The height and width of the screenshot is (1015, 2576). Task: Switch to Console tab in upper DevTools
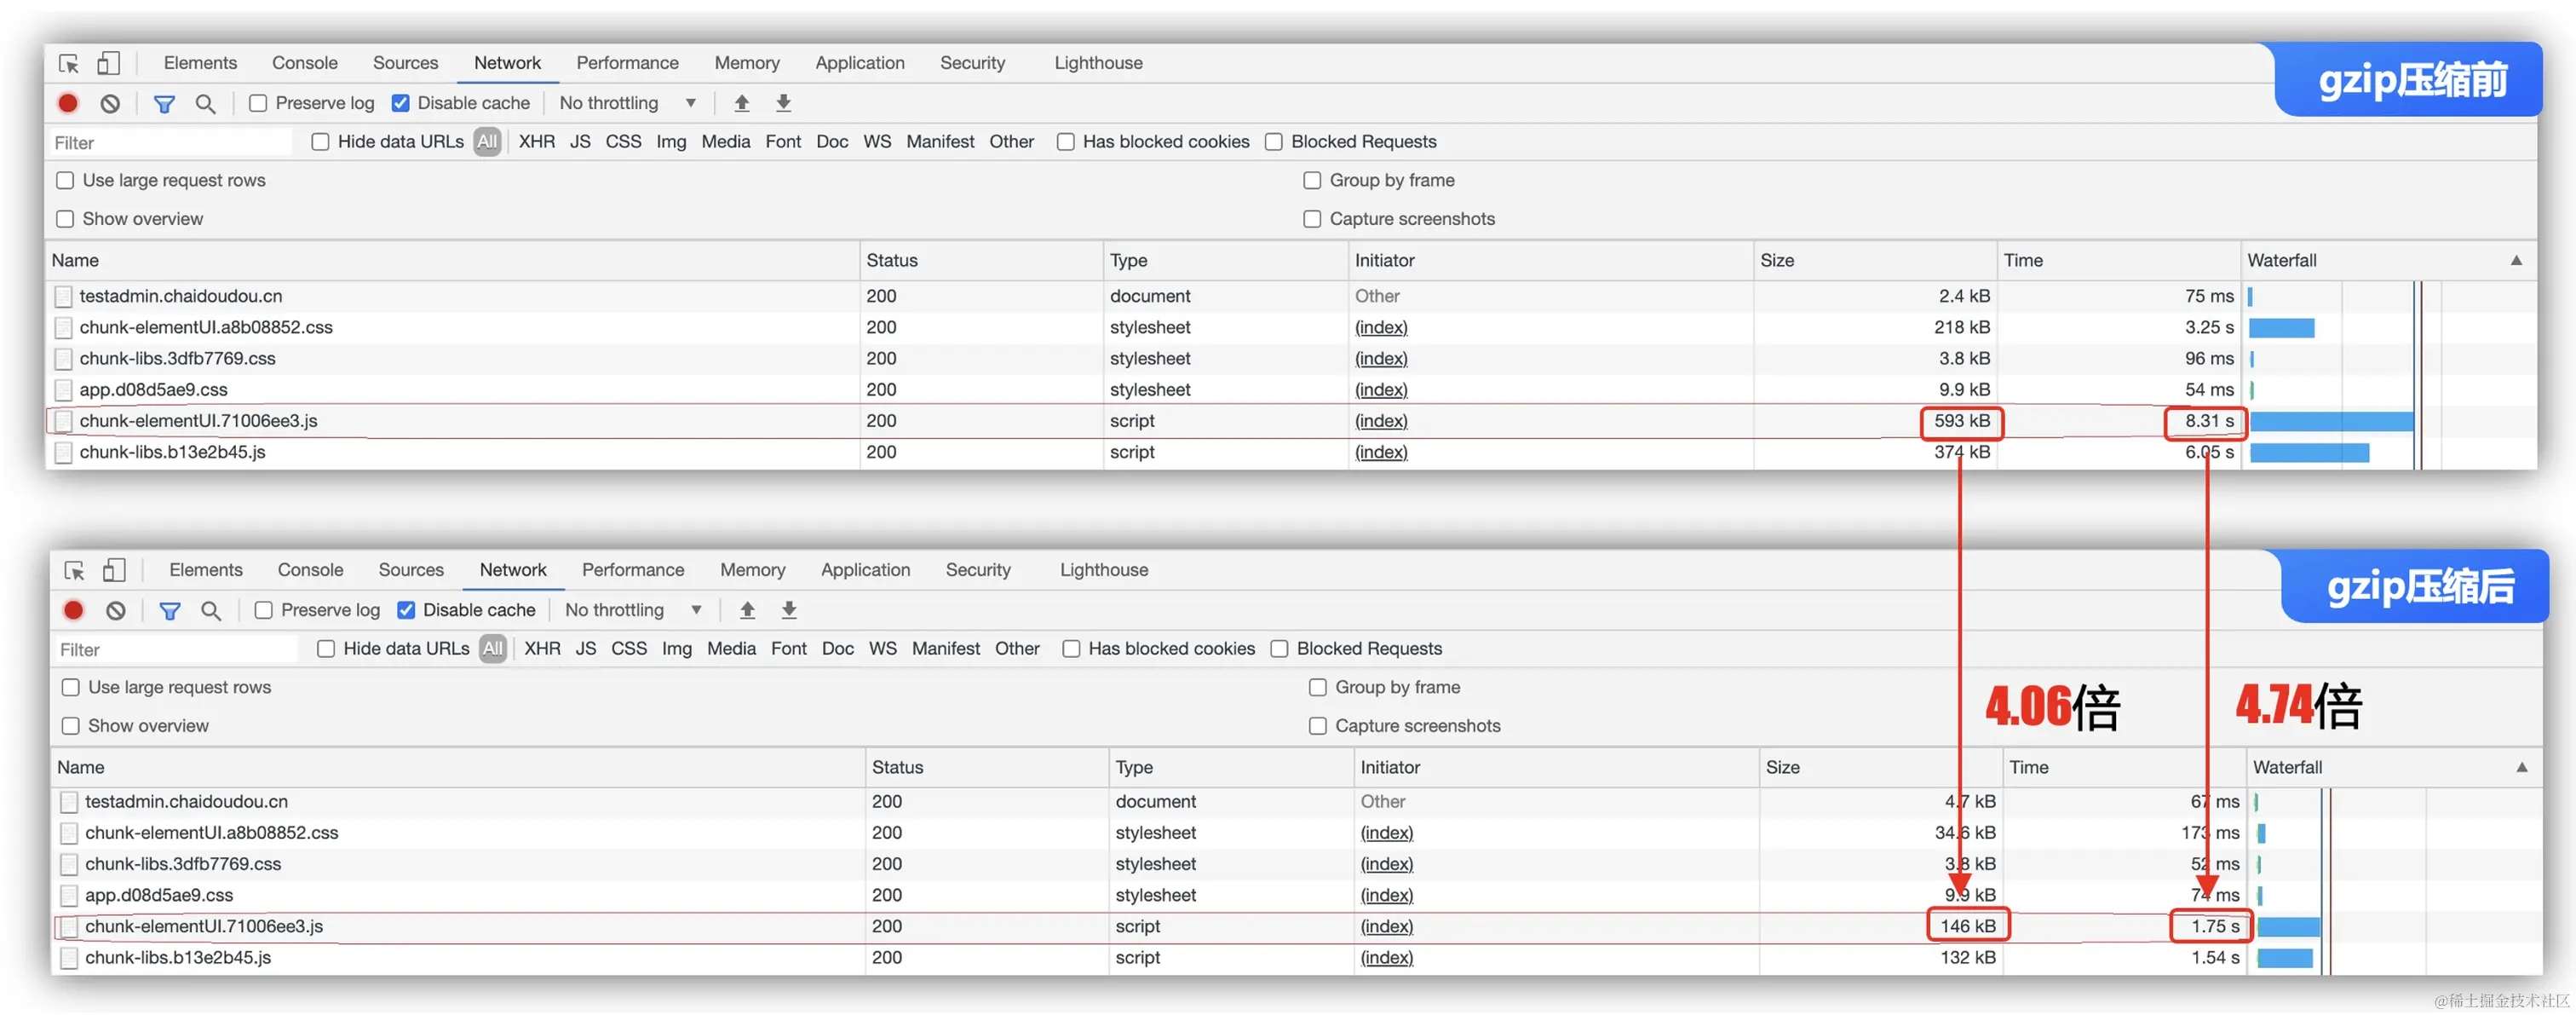point(305,63)
